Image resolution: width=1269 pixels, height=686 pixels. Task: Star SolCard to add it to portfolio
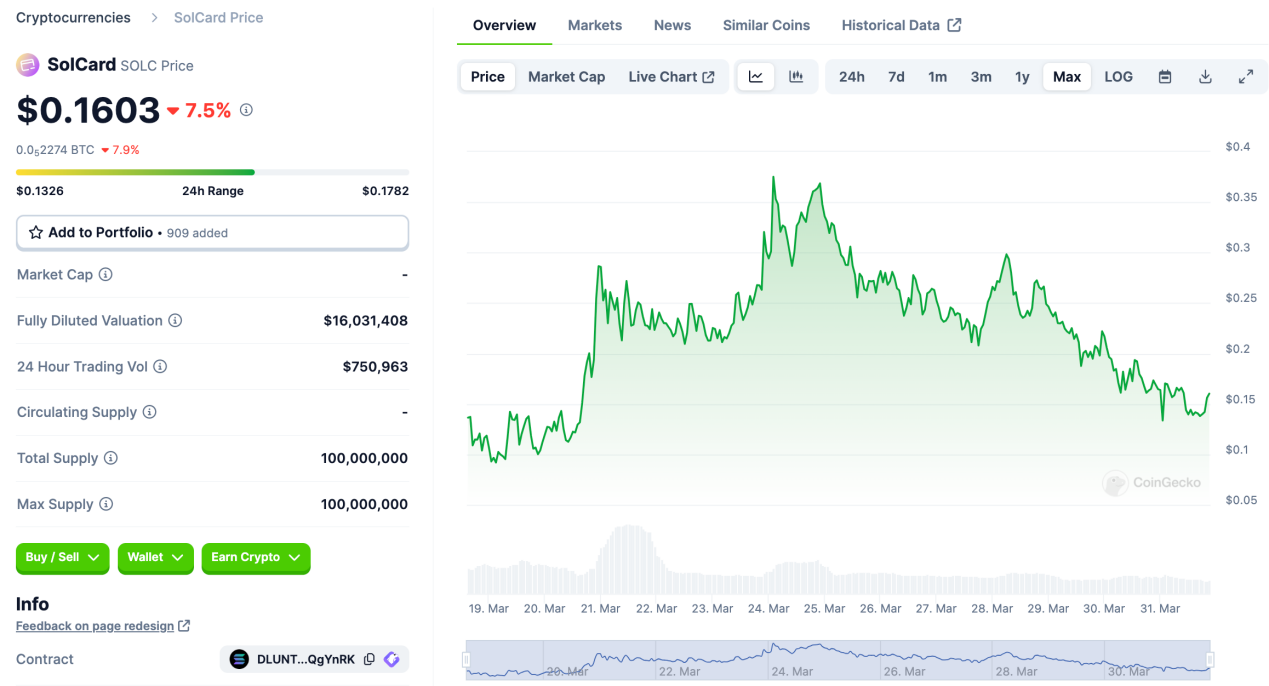[37, 232]
